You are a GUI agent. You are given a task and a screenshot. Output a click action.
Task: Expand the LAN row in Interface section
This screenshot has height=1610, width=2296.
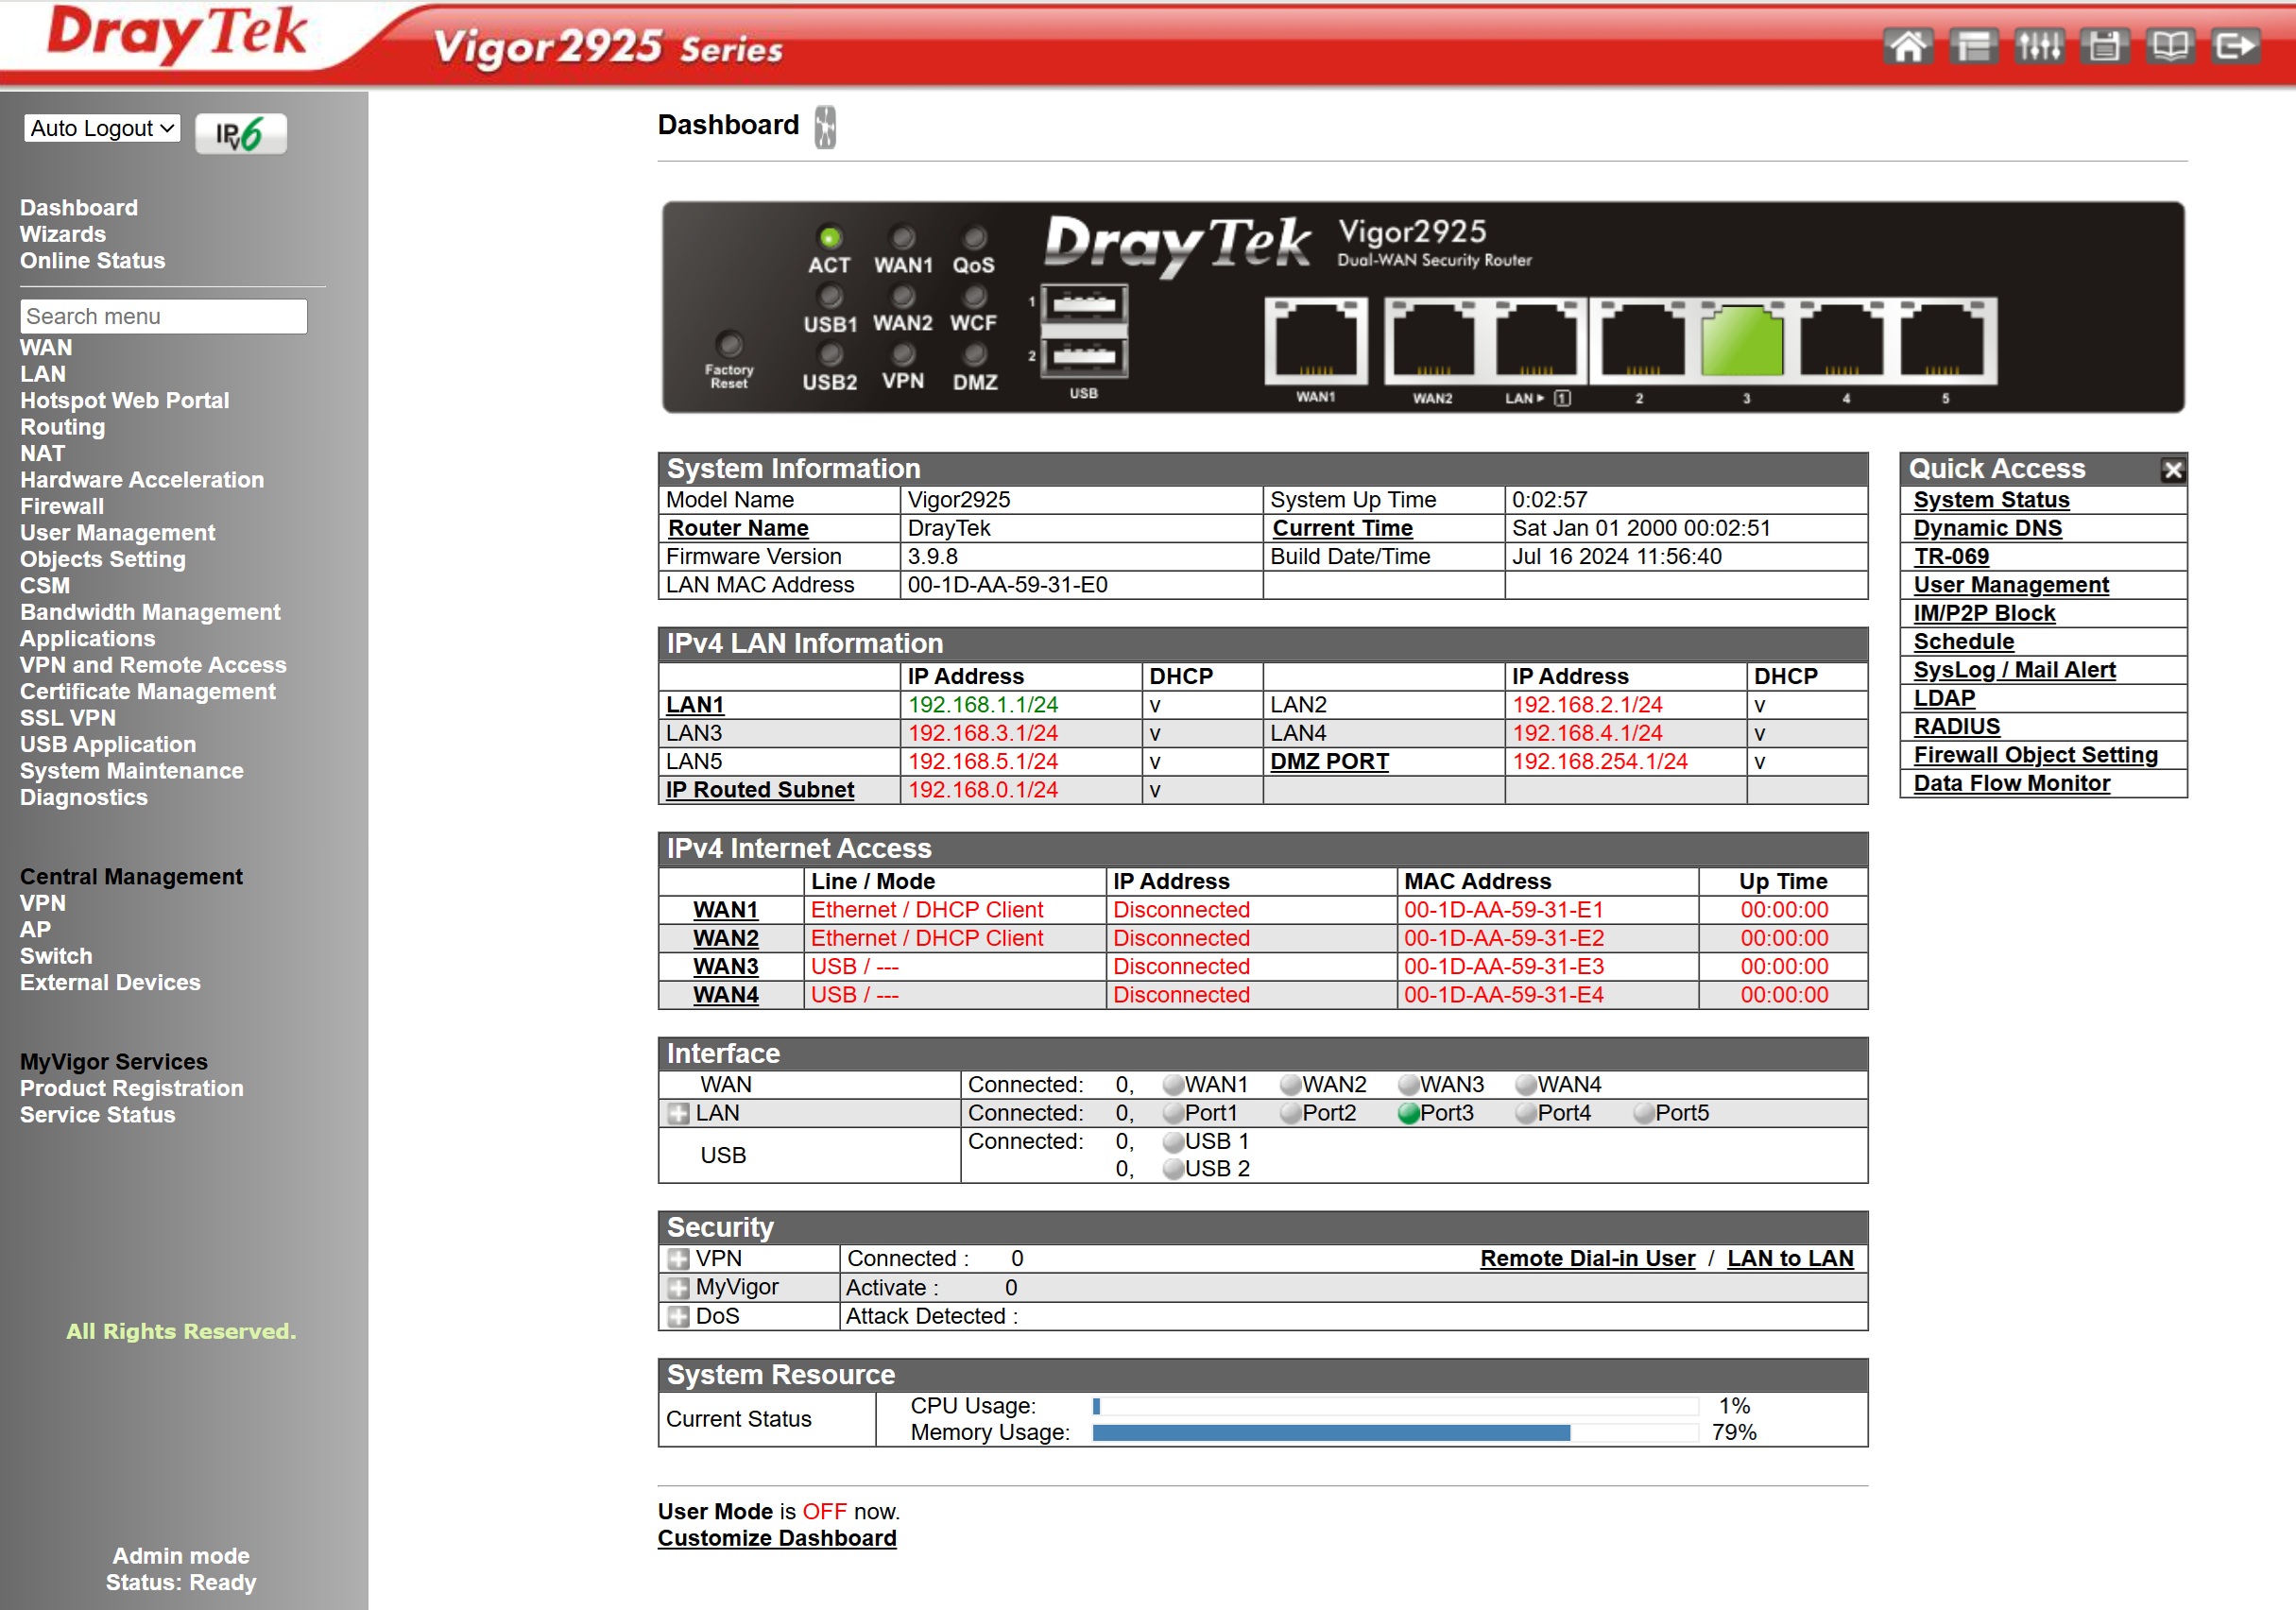click(x=679, y=1114)
